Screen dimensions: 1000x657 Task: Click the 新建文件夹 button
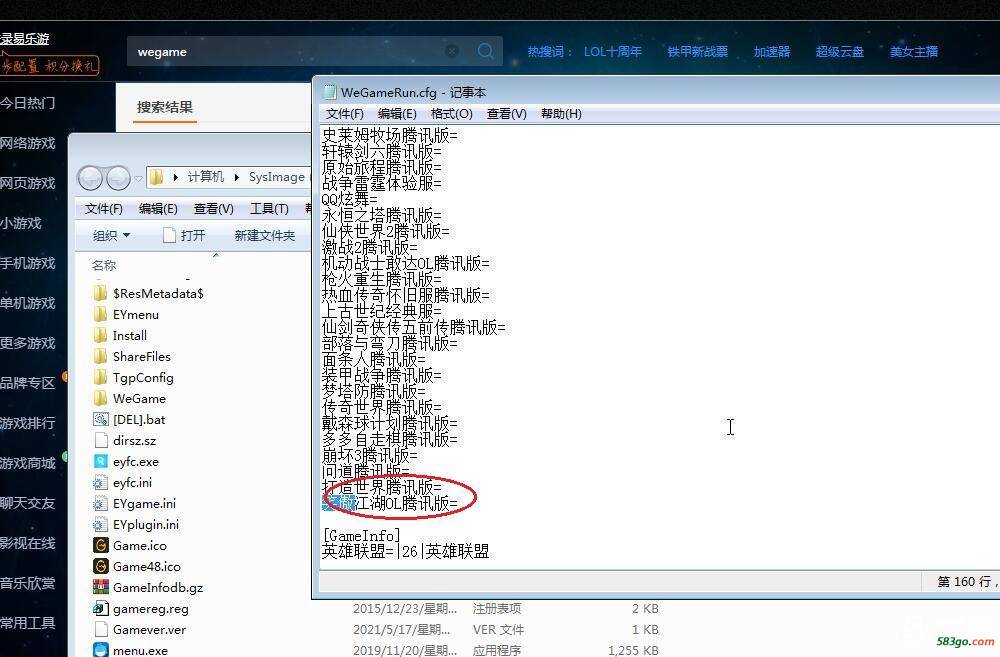(x=265, y=235)
